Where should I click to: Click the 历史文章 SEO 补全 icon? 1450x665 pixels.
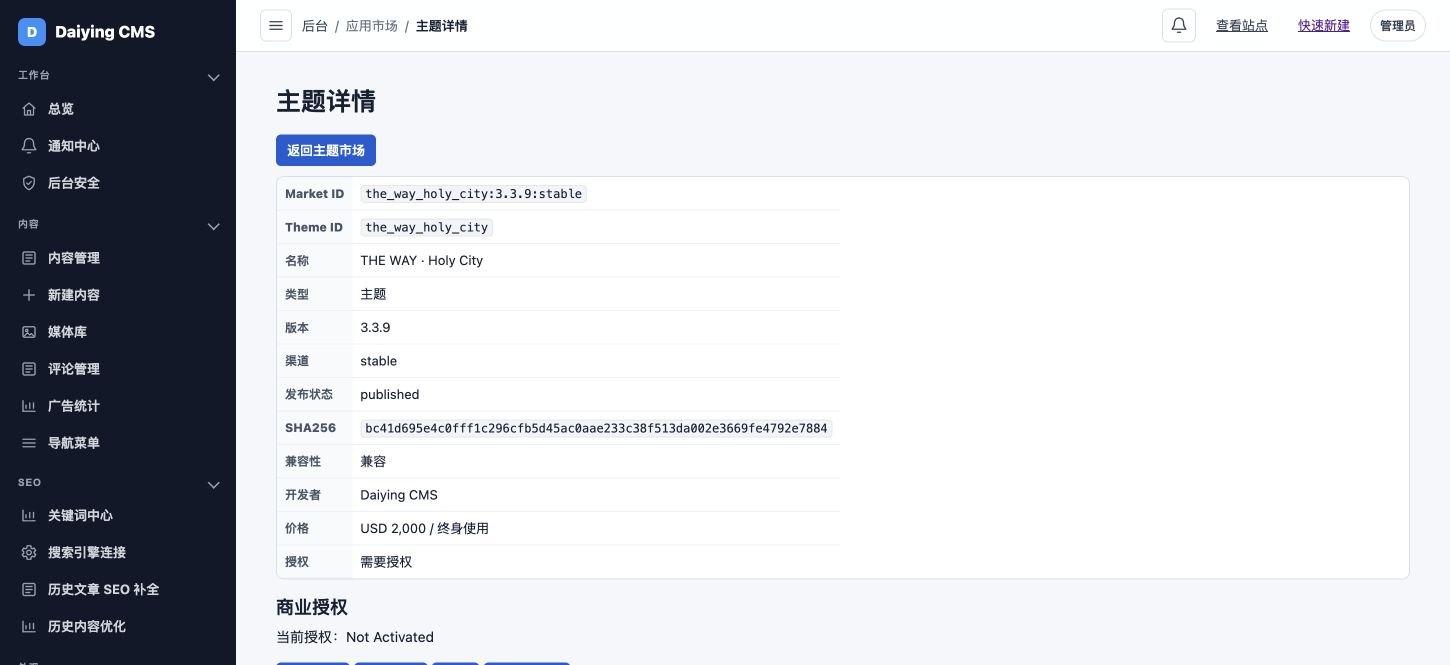[x=29, y=590]
